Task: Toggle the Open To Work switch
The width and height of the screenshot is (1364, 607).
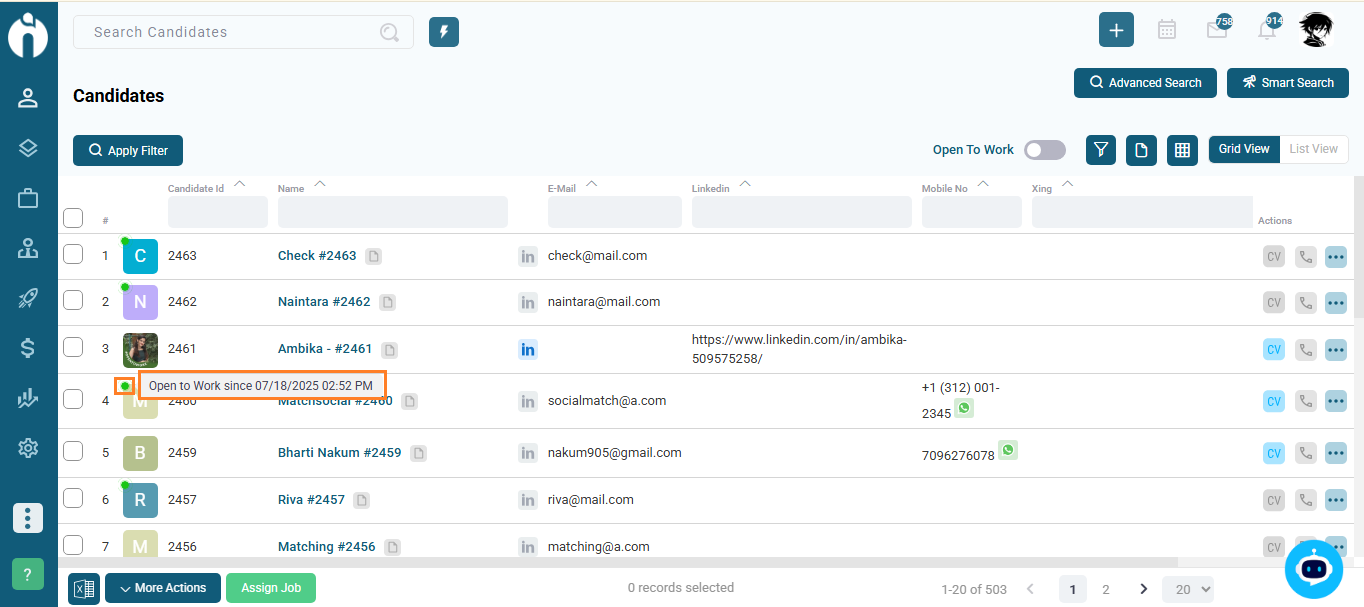Action: (1044, 150)
